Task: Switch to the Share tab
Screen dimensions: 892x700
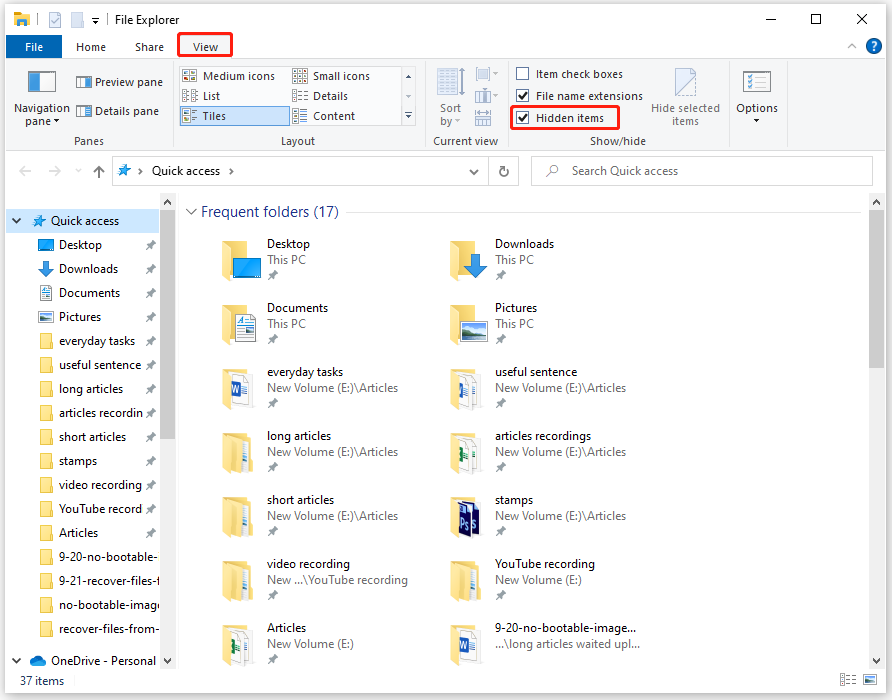Action: click(150, 47)
